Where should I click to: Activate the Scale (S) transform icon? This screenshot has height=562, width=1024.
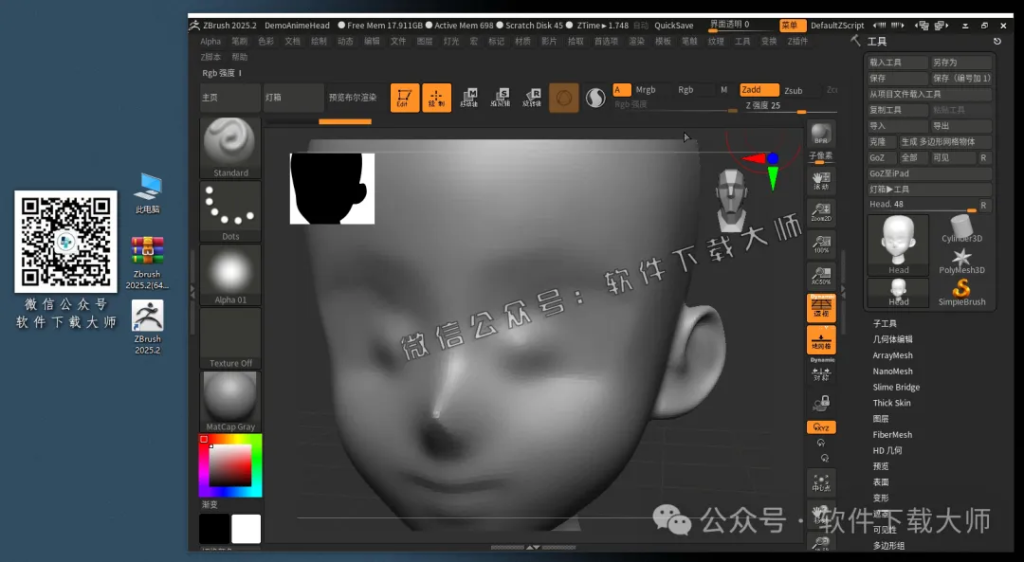point(500,98)
